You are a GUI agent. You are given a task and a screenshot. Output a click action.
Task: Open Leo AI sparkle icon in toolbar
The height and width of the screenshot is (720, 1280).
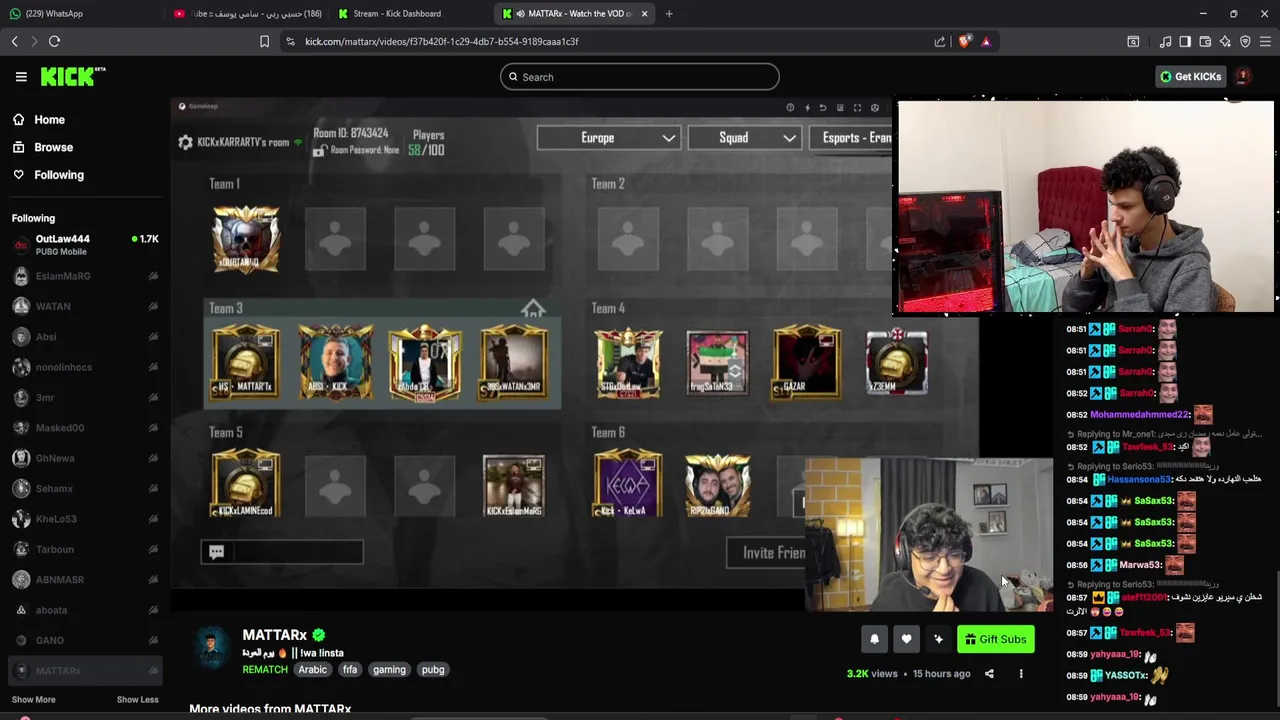coord(1225,41)
